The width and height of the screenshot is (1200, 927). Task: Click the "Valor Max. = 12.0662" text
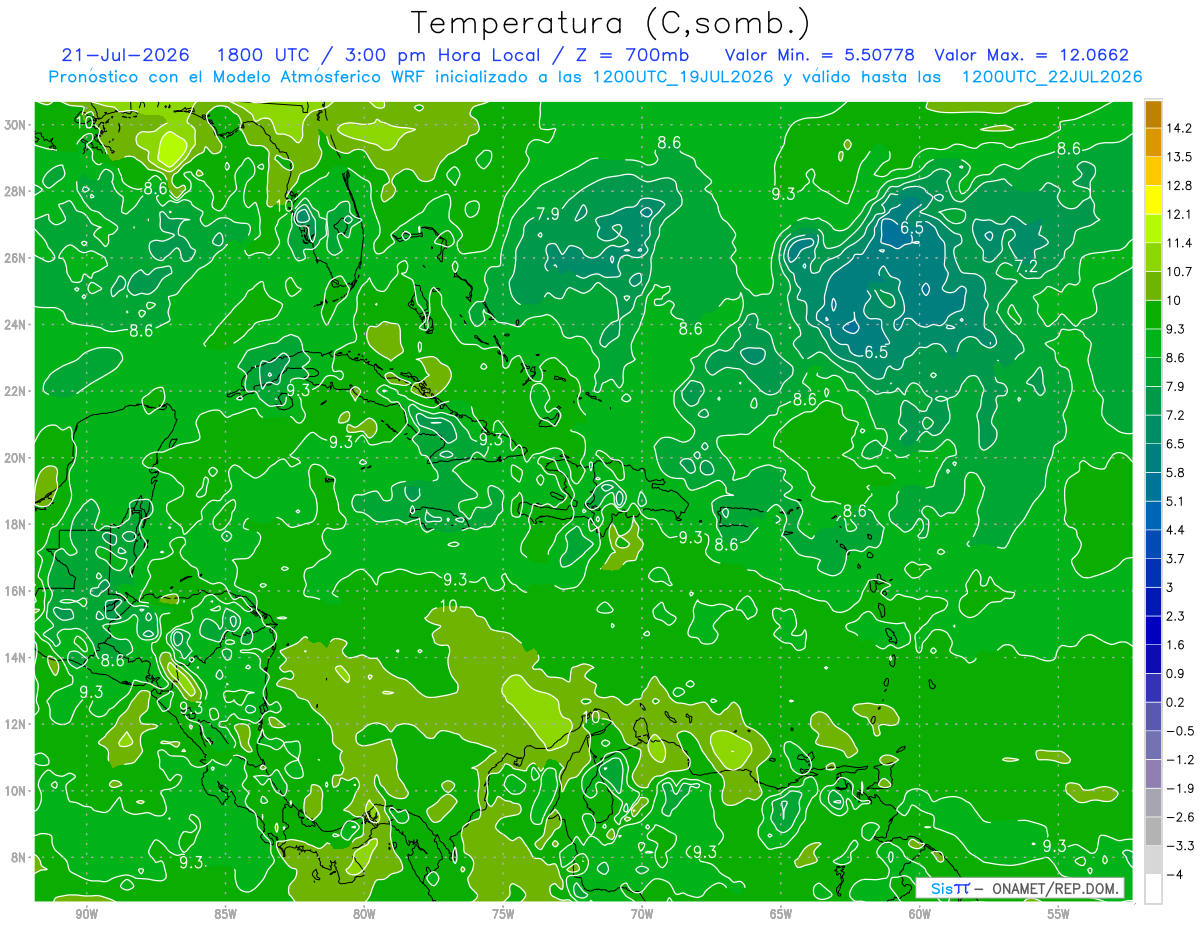pyautogui.click(x=1031, y=55)
